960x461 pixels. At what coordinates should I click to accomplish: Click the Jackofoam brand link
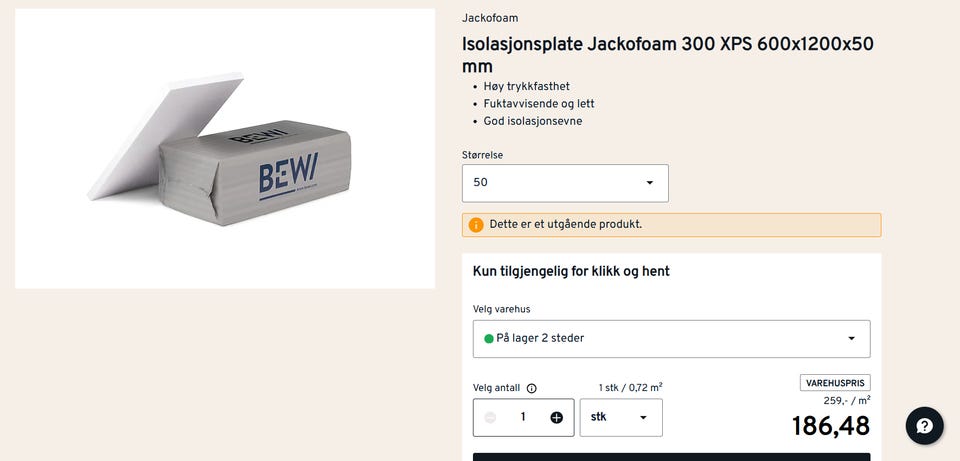pos(490,18)
